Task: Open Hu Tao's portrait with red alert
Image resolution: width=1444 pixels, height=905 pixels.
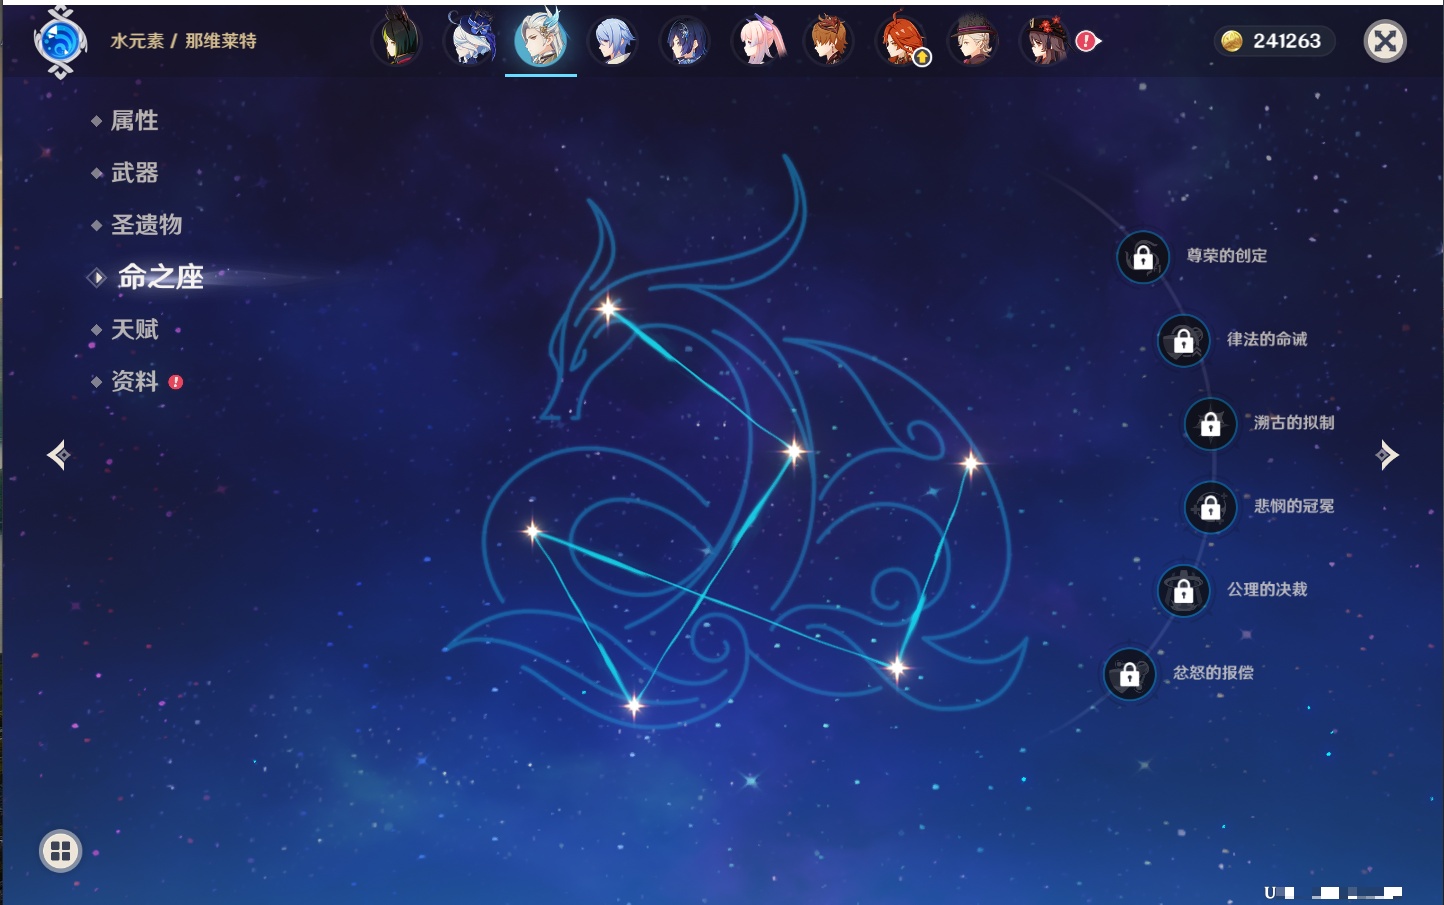Action: tap(1045, 42)
